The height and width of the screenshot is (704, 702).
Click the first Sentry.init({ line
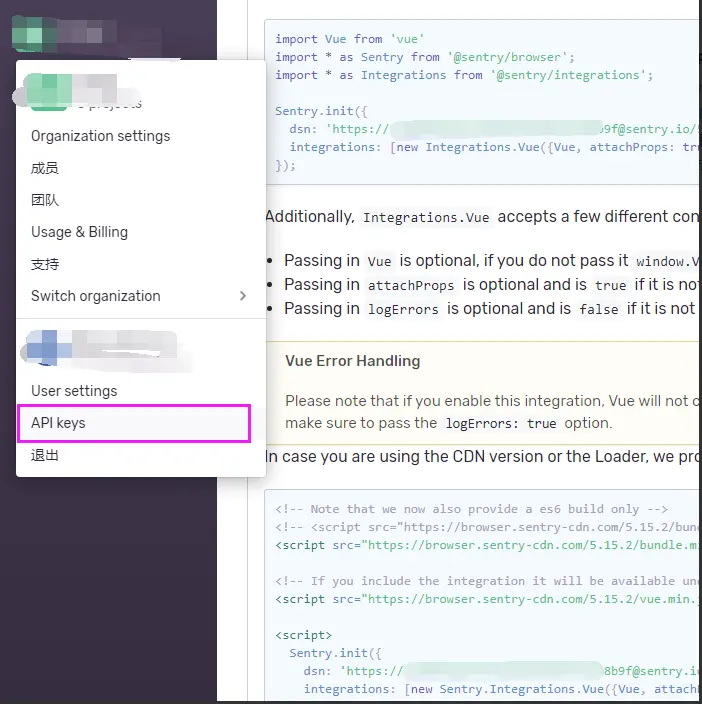pyautogui.click(x=321, y=111)
